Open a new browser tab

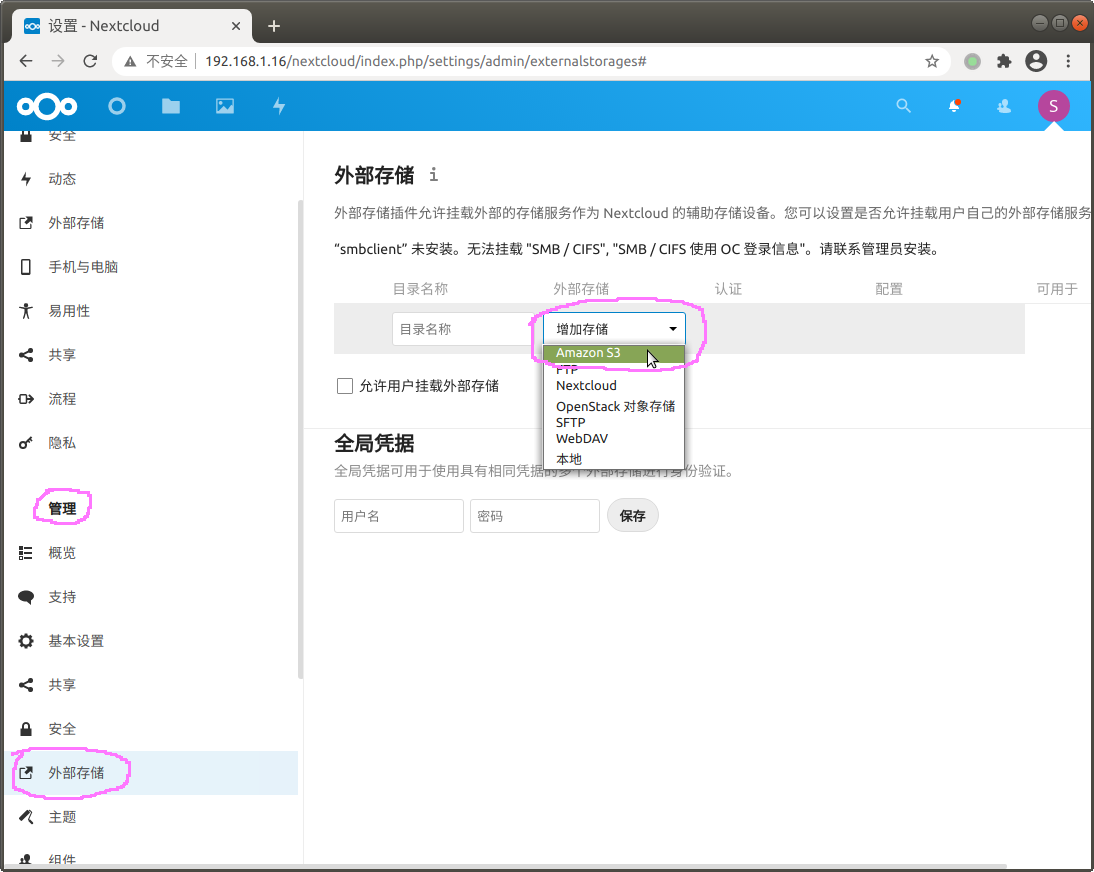pos(274,26)
